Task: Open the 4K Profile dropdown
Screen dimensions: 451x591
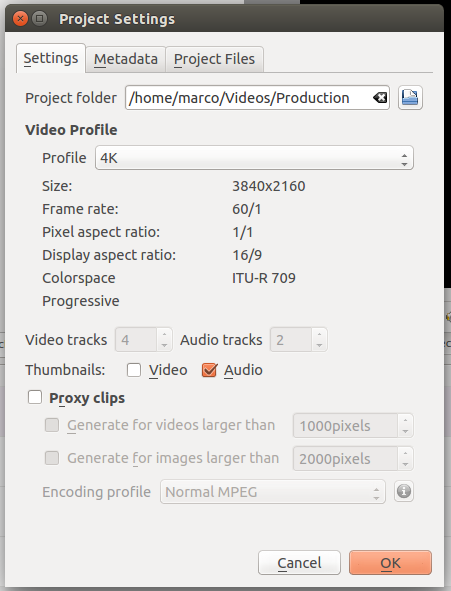Action: pos(254,158)
